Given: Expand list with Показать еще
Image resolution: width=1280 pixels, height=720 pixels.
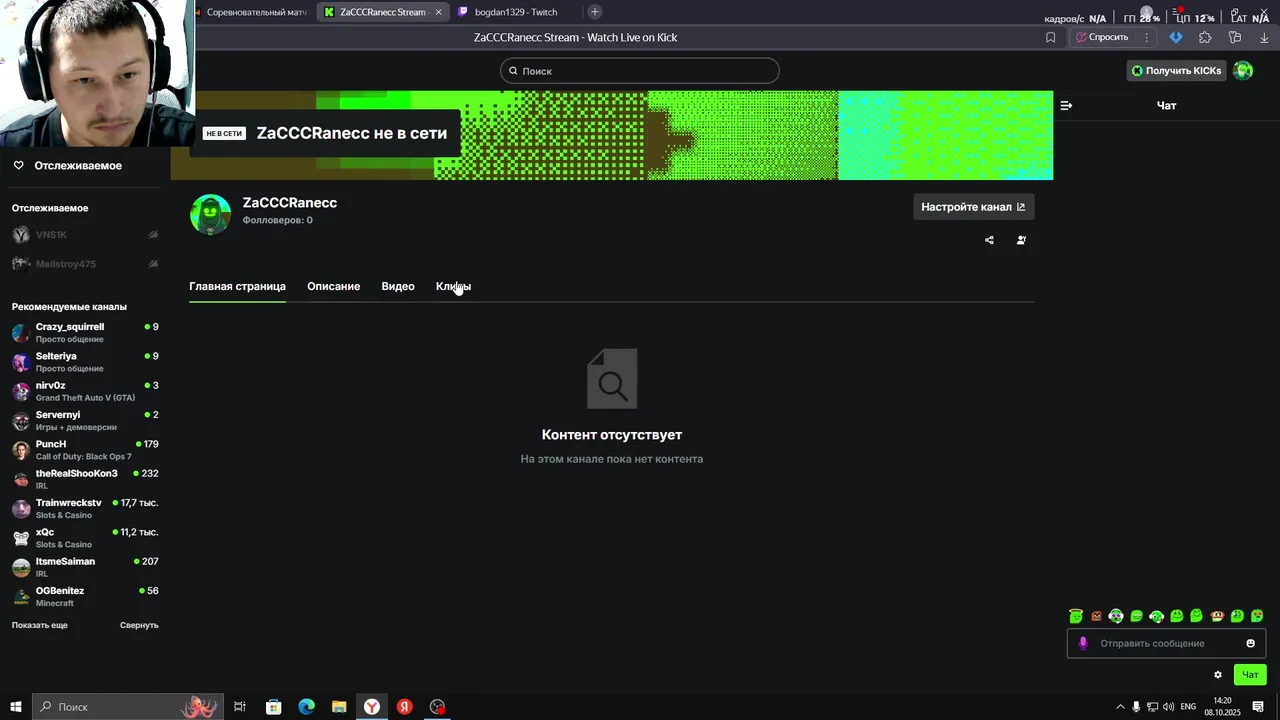Looking at the screenshot, I should click(40, 625).
